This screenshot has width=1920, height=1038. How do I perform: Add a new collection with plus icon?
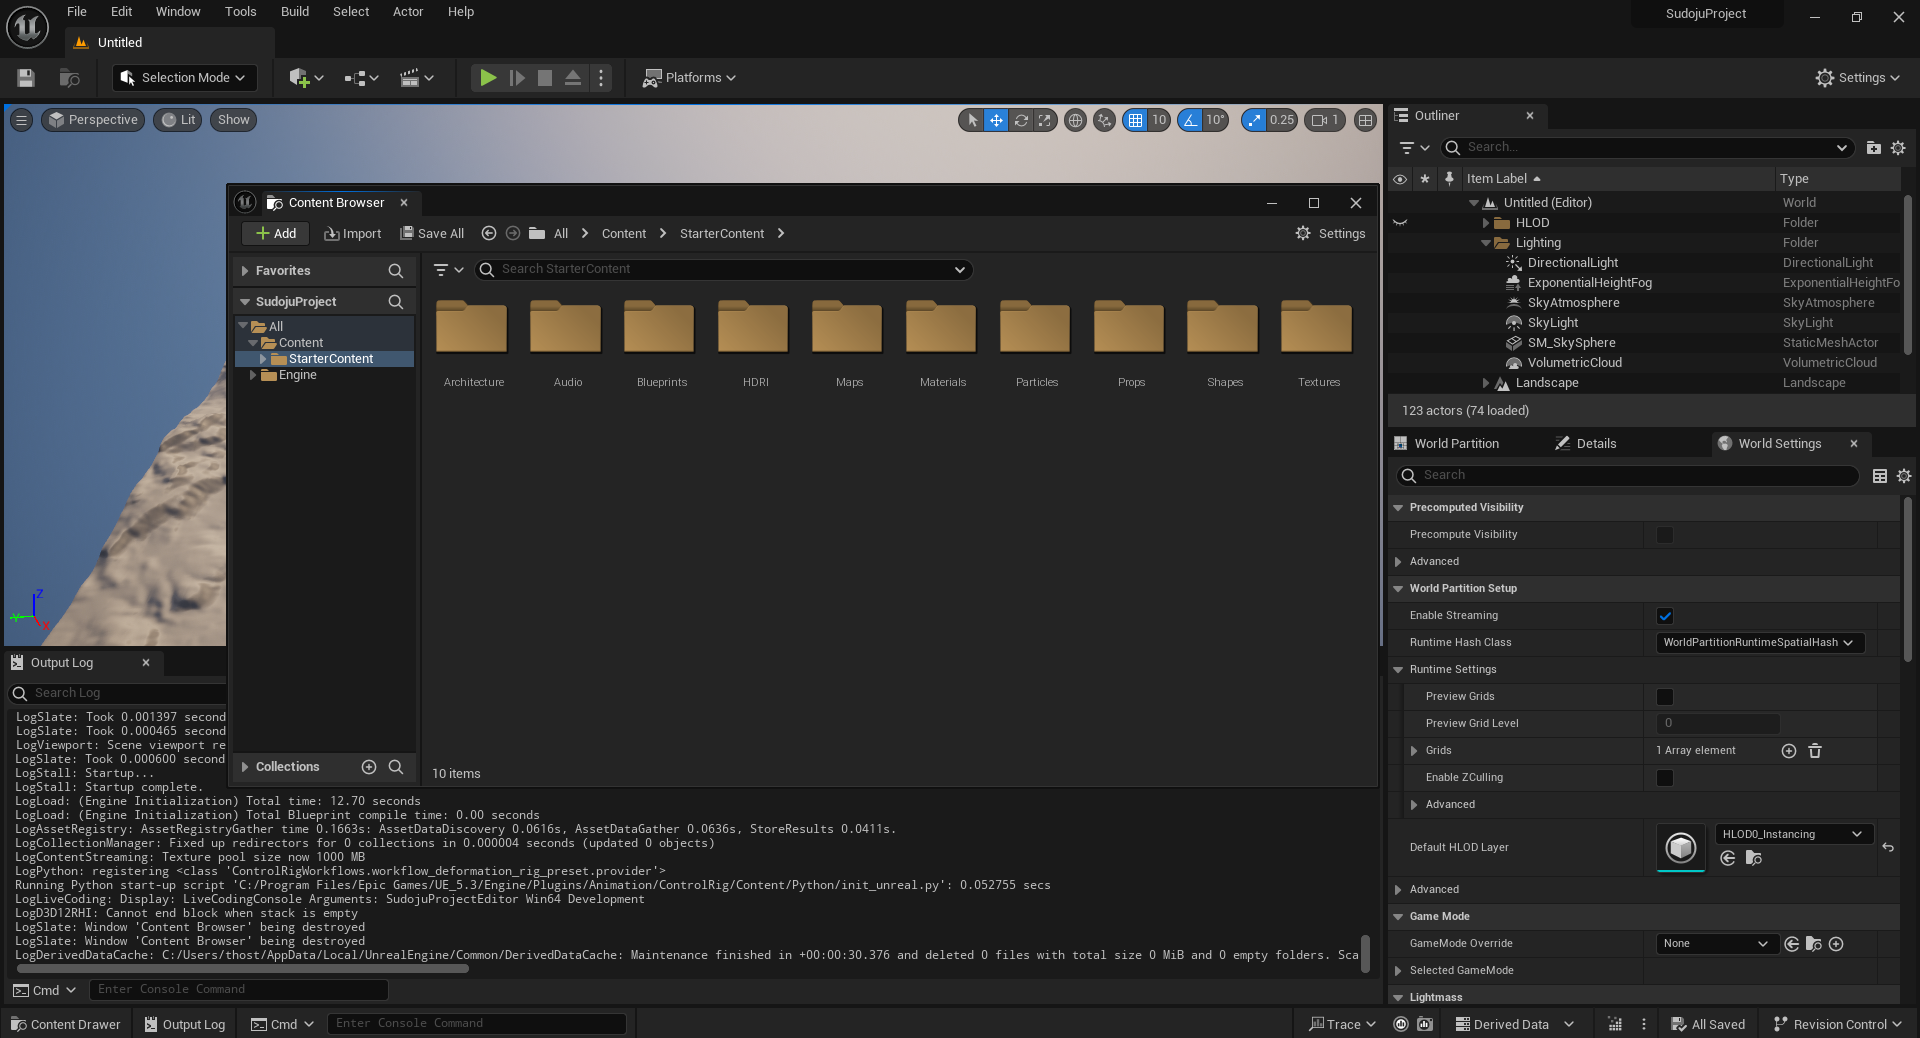(369, 767)
